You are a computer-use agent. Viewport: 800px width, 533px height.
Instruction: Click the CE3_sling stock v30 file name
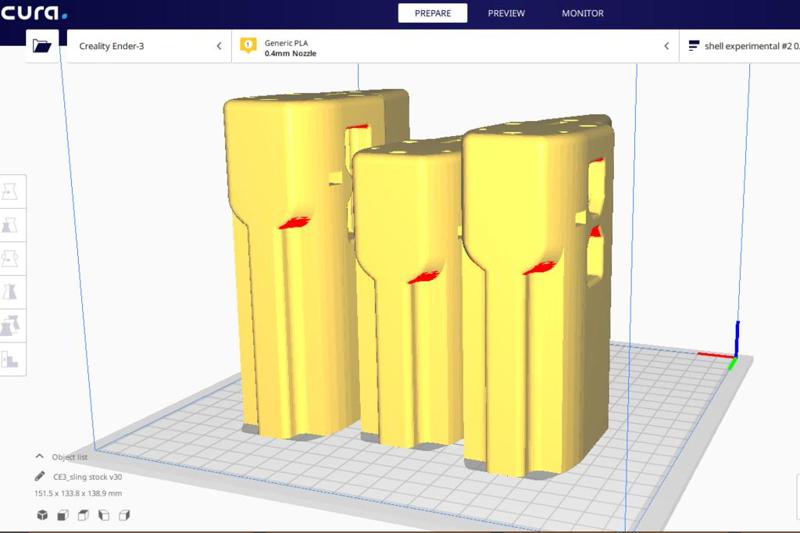pos(88,477)
